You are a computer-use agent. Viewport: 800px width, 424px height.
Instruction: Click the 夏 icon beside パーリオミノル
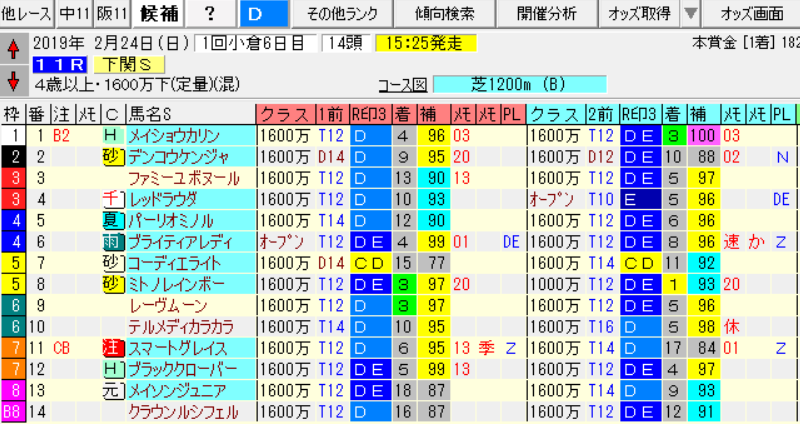(113, 220)
